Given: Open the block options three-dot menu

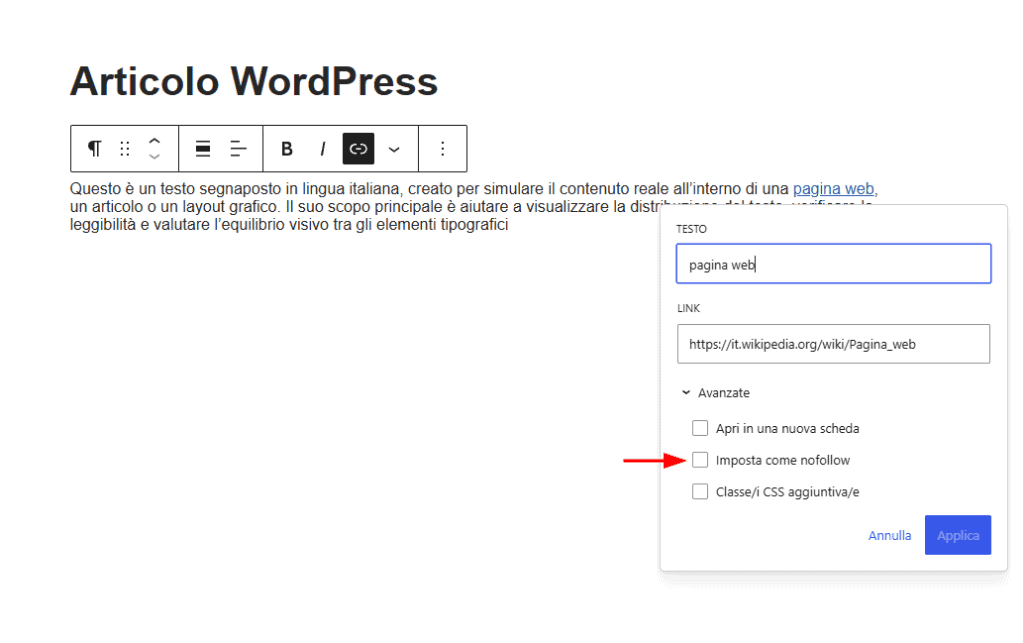Looking at the screenshot, I should pyautogui.click(x=443, y=149).
